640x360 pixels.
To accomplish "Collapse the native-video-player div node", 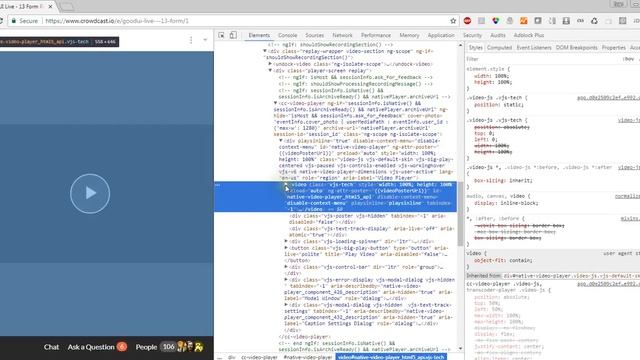I will [281, 141].
